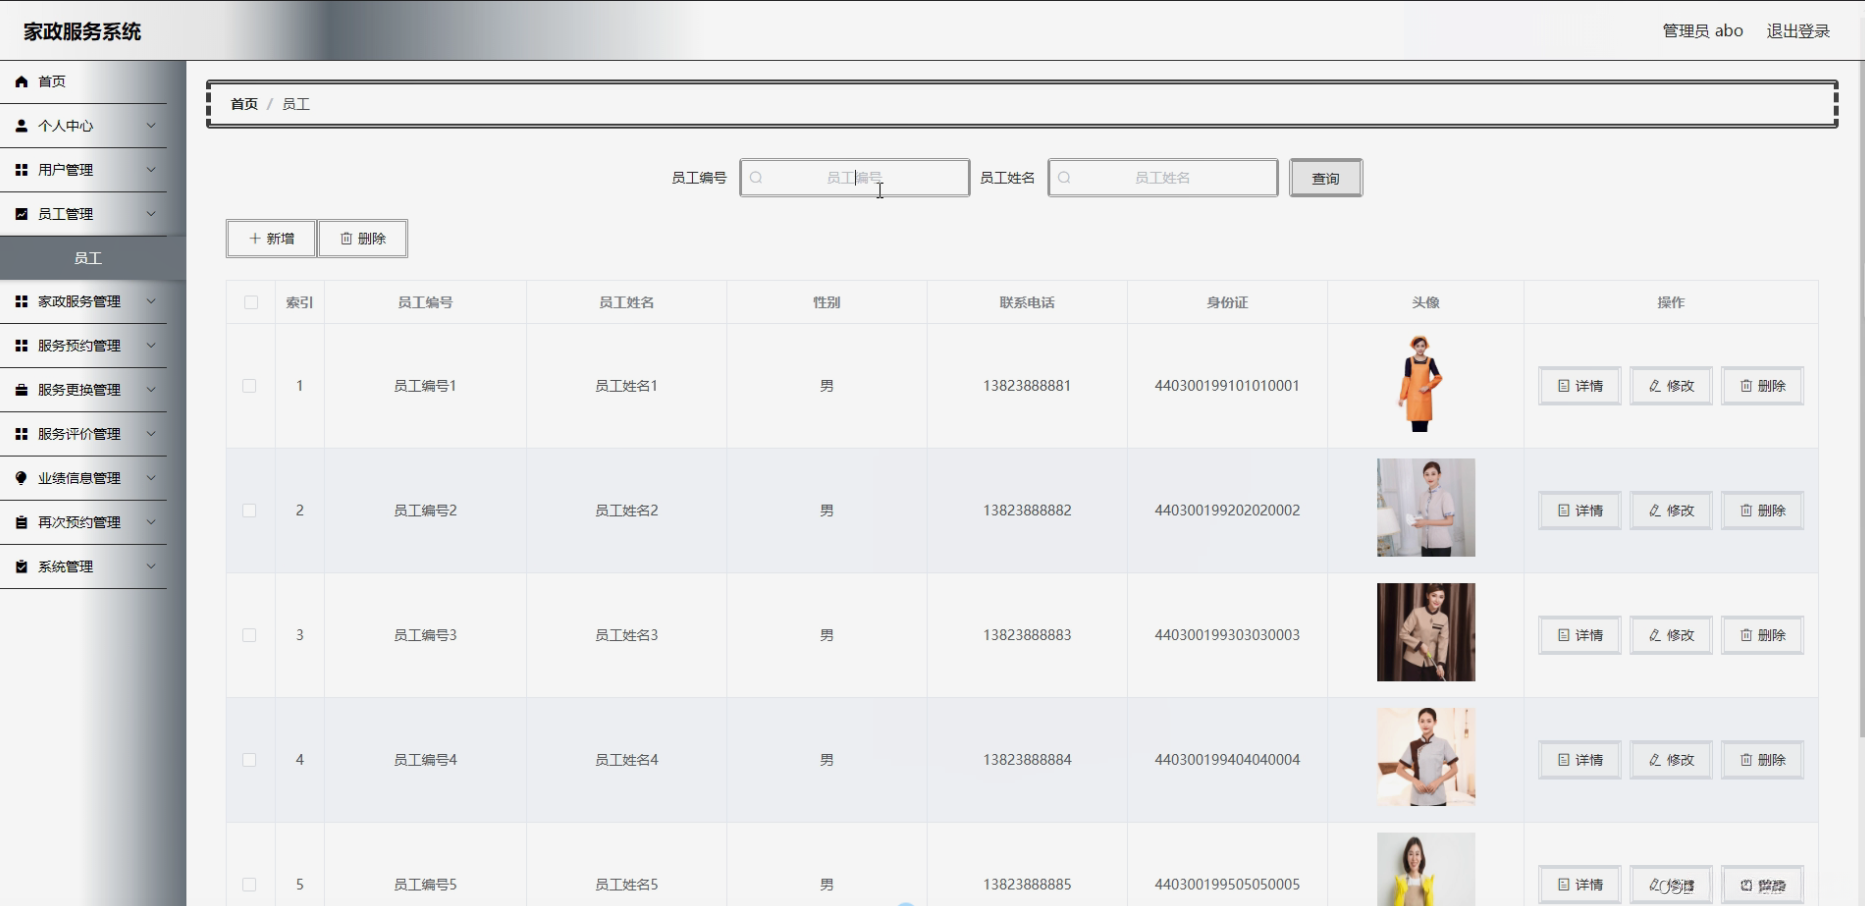Click the icon beside 员工管理
The height and width of the screenshot is (906, 1865).
point(21,214)
